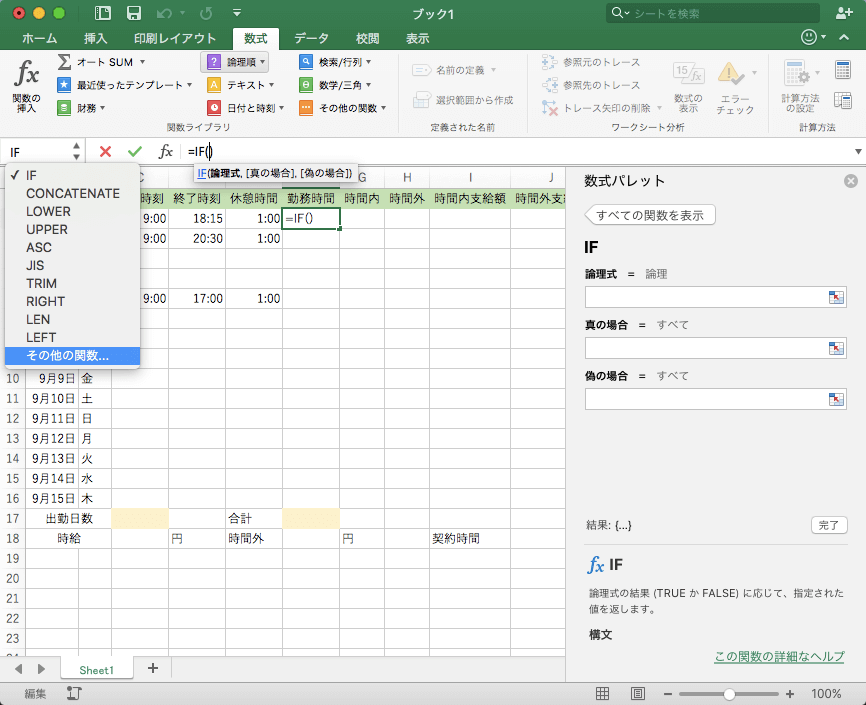The image size is (866, 705).
Task: Open the 表示 tab
Action: tap(418, 38)
